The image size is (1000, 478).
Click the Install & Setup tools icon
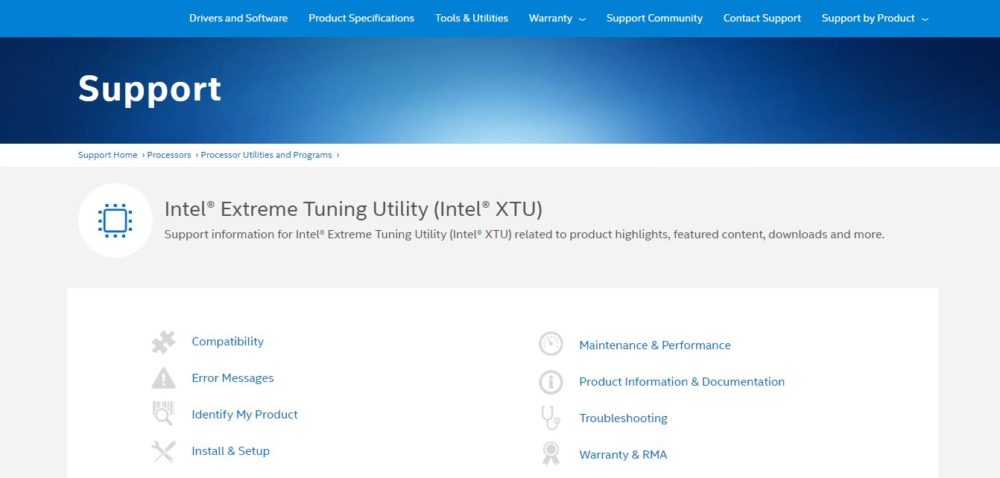coord(163,451)
